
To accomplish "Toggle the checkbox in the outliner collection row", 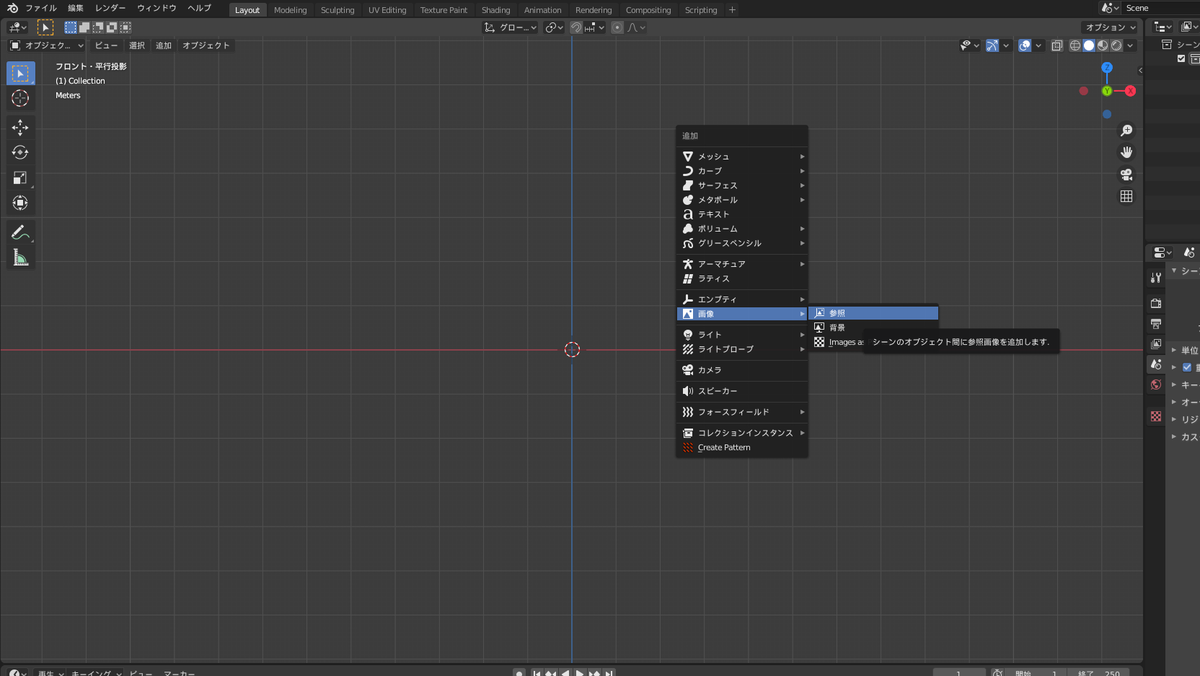I will point(1181,59).
